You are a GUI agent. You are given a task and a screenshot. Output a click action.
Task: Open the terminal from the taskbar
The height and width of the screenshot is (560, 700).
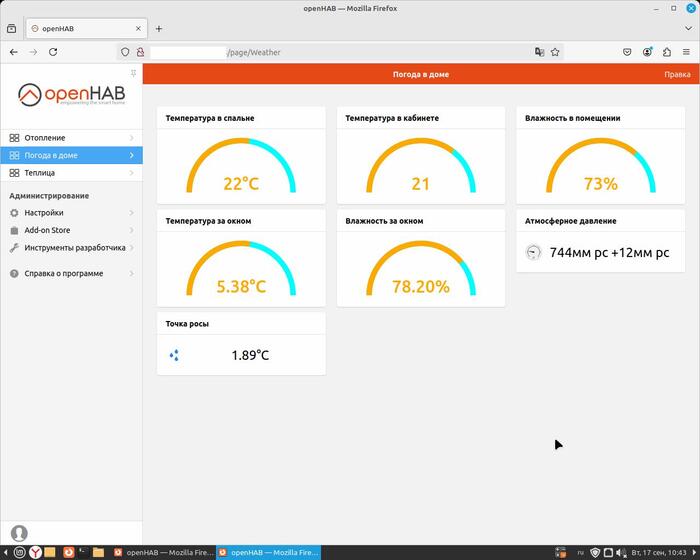[x=83, y=552]
